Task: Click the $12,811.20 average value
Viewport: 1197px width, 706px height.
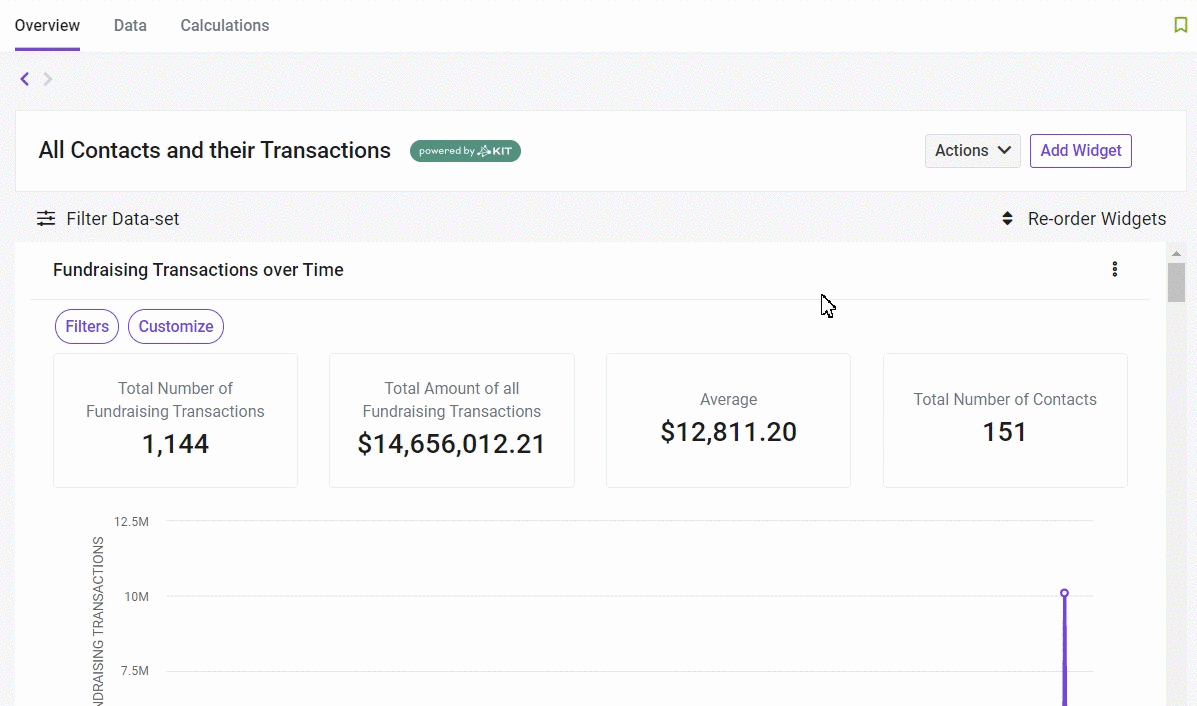Action: click(728, 432)
